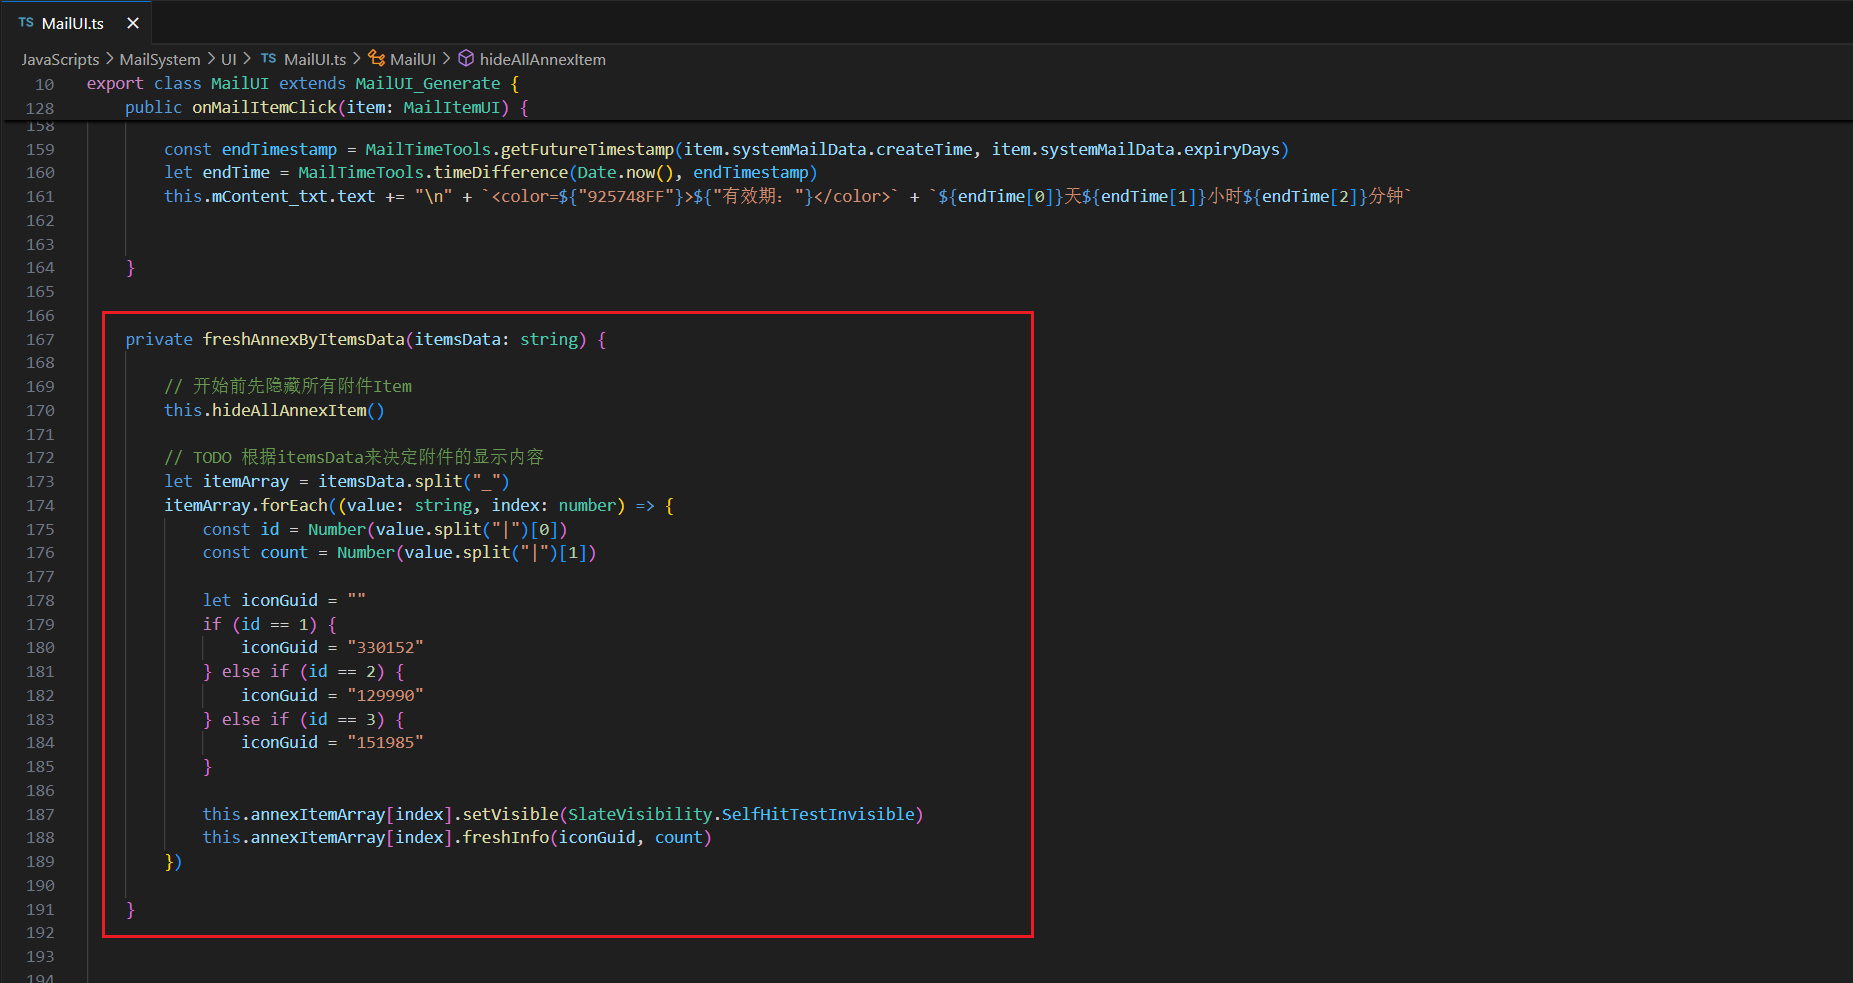
Task: Expand the chevron after MailUI.ts breadcrumb
Action: point(357,59)
